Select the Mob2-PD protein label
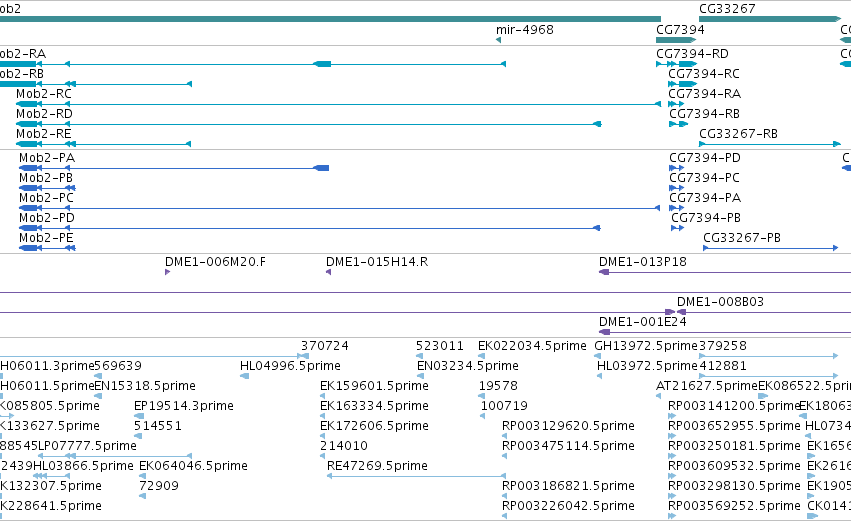851x521 pixels. tap(47, 218)
